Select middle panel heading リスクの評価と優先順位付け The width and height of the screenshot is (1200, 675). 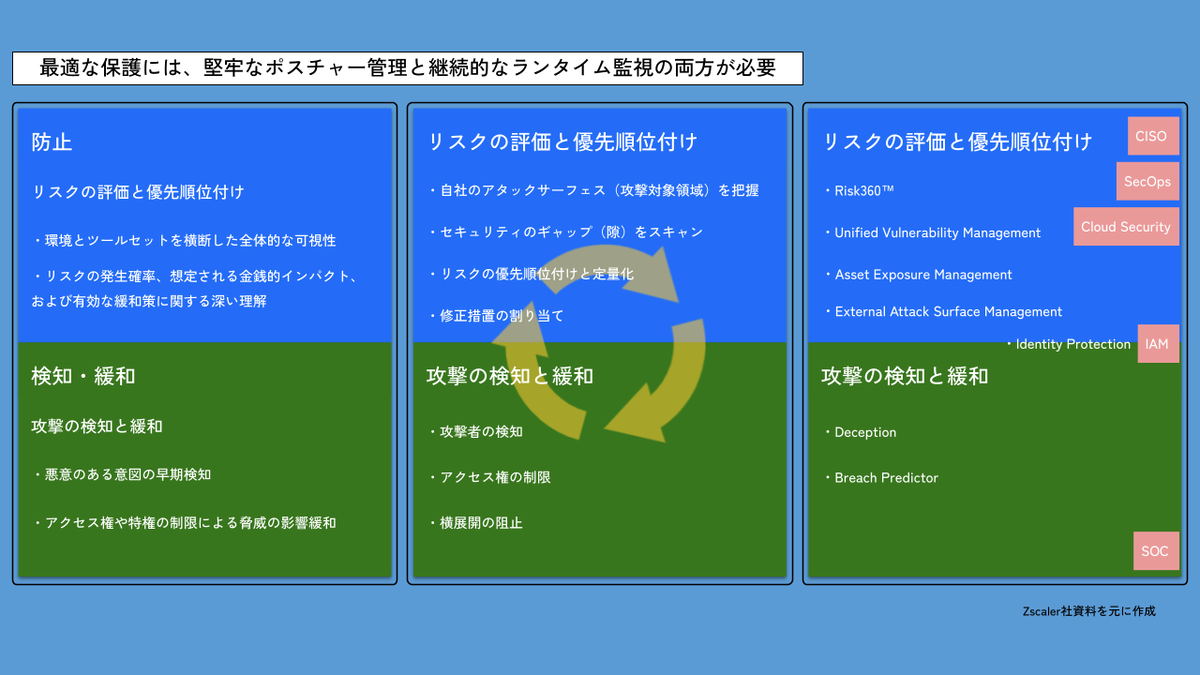(x=561, y=142)
